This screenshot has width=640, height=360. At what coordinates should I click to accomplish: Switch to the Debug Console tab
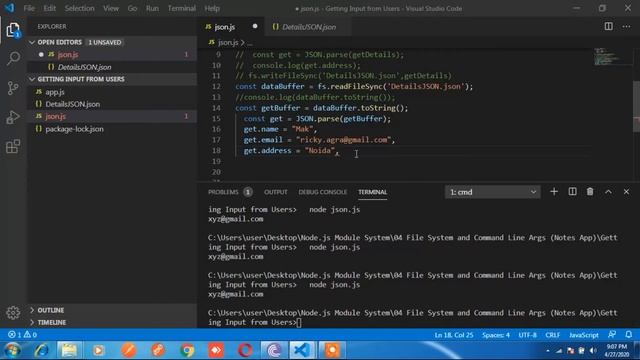coord(322,192)
